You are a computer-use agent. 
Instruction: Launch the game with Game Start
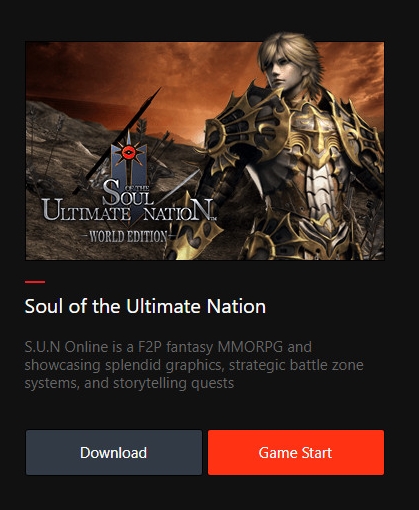click(296, 452)
